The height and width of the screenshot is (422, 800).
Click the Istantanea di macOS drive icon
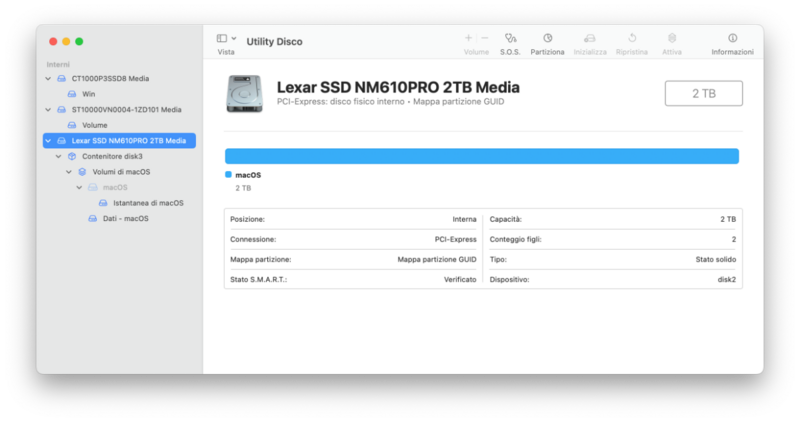pos(103,203)
